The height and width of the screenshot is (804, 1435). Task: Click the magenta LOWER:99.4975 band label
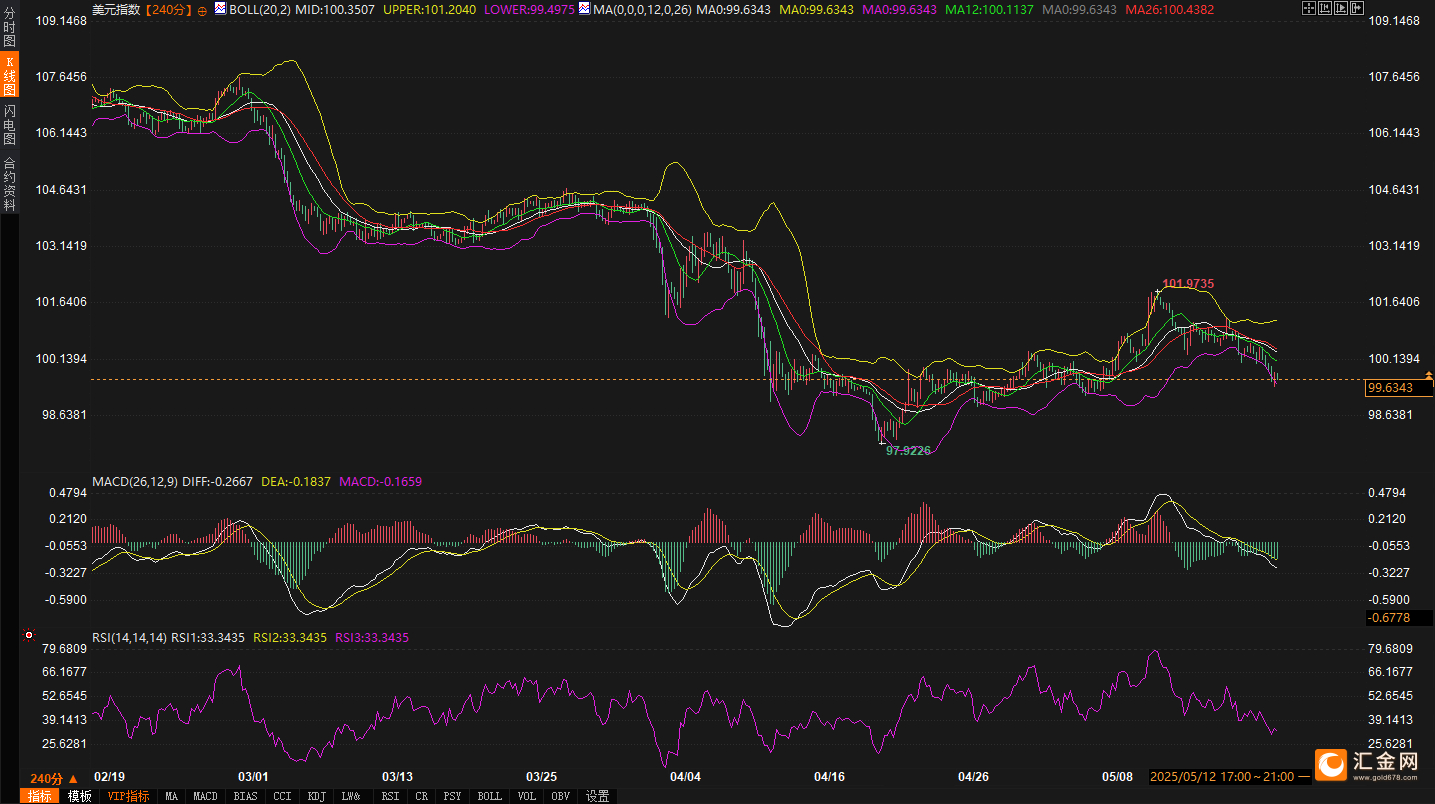[525, 9]
